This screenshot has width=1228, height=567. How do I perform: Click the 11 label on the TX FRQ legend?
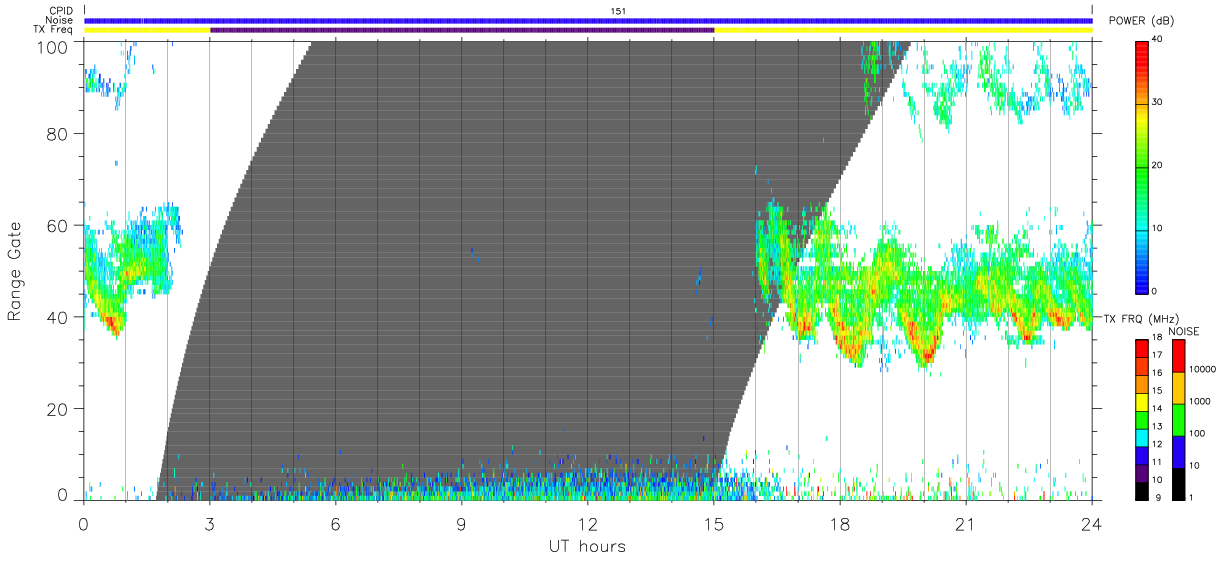point(1157,463)
